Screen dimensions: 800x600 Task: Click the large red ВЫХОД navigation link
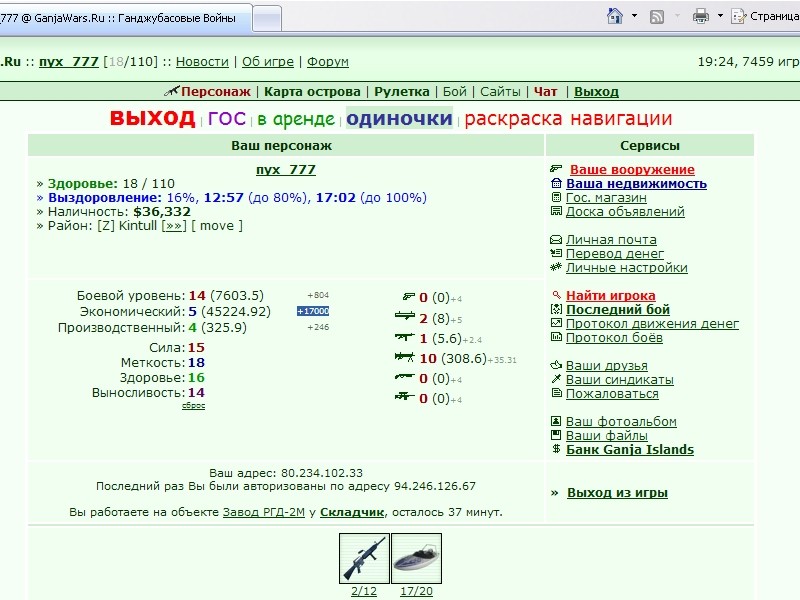[153, 118]
